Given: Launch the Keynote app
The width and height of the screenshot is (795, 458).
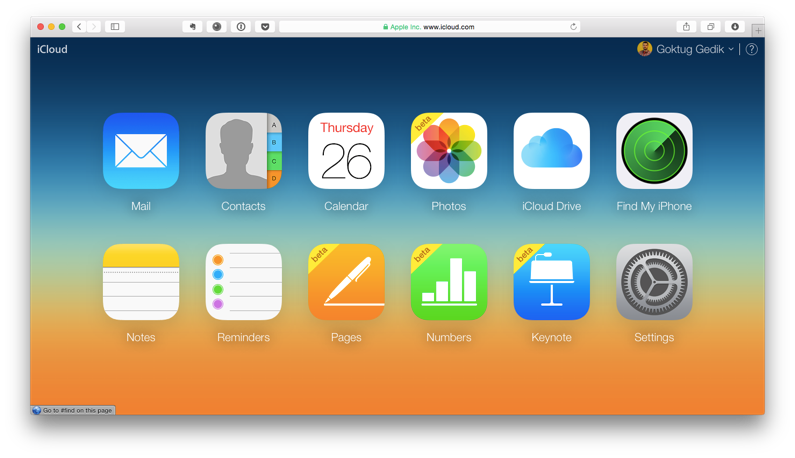Looking at the screenshot, I should click(551, 282).
